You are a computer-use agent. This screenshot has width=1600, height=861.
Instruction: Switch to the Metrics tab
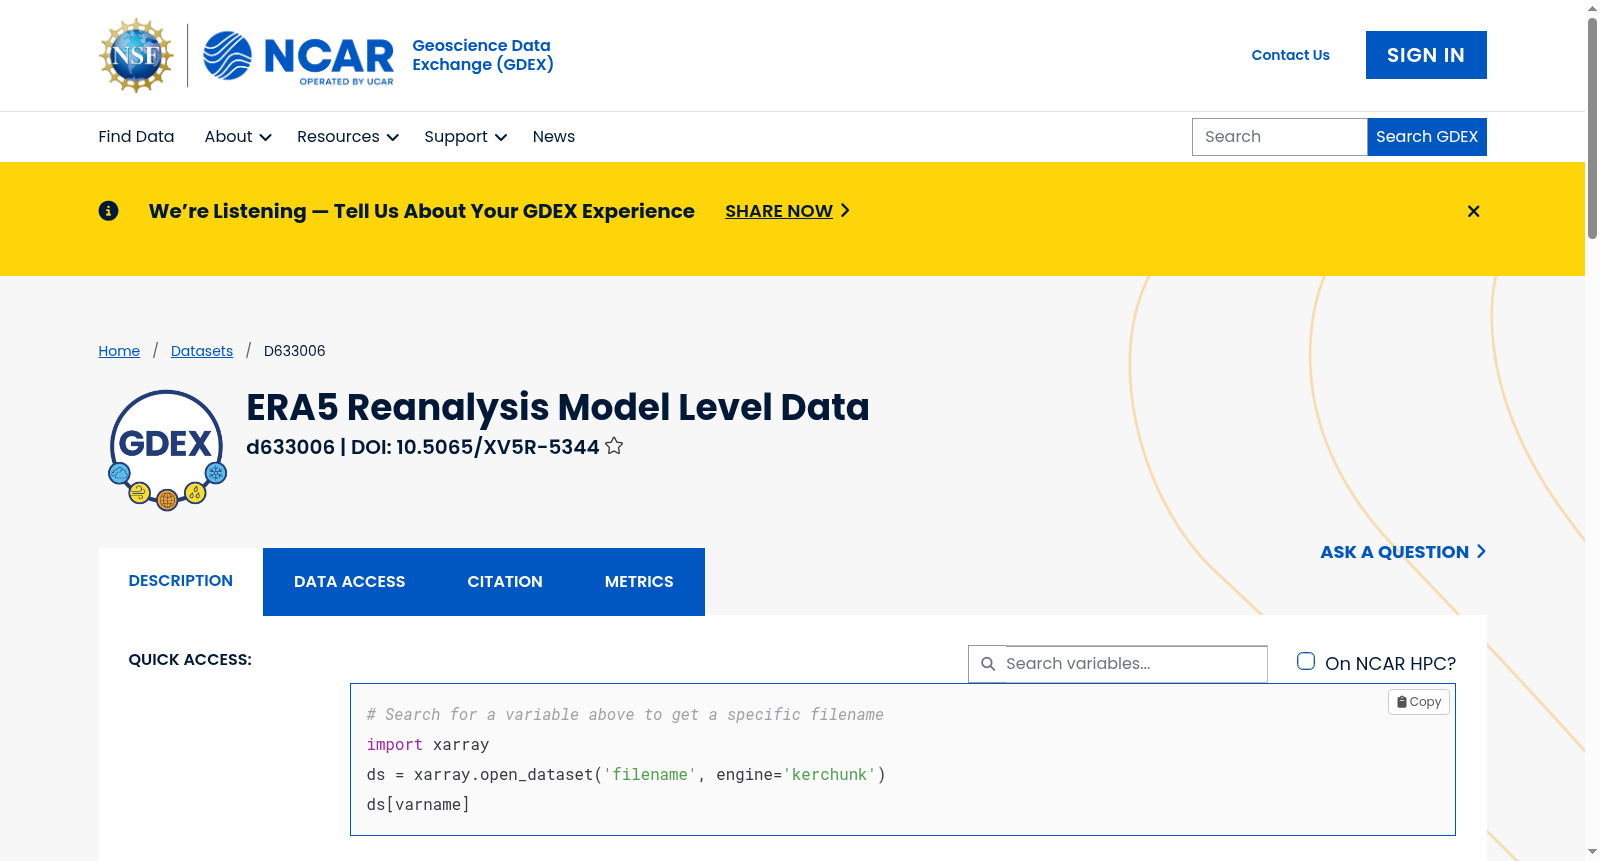(639, 582)
